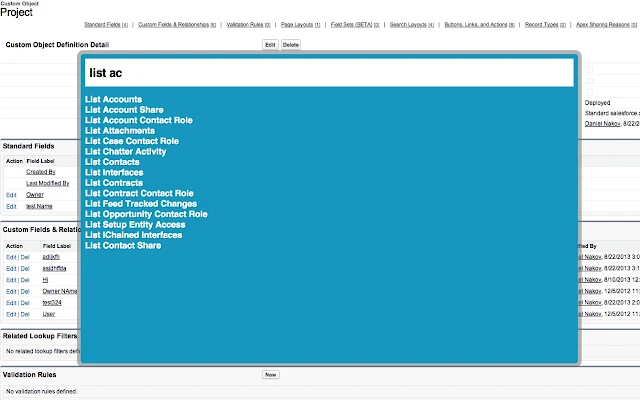Open the Owner NAme custom field

point(60,291)
